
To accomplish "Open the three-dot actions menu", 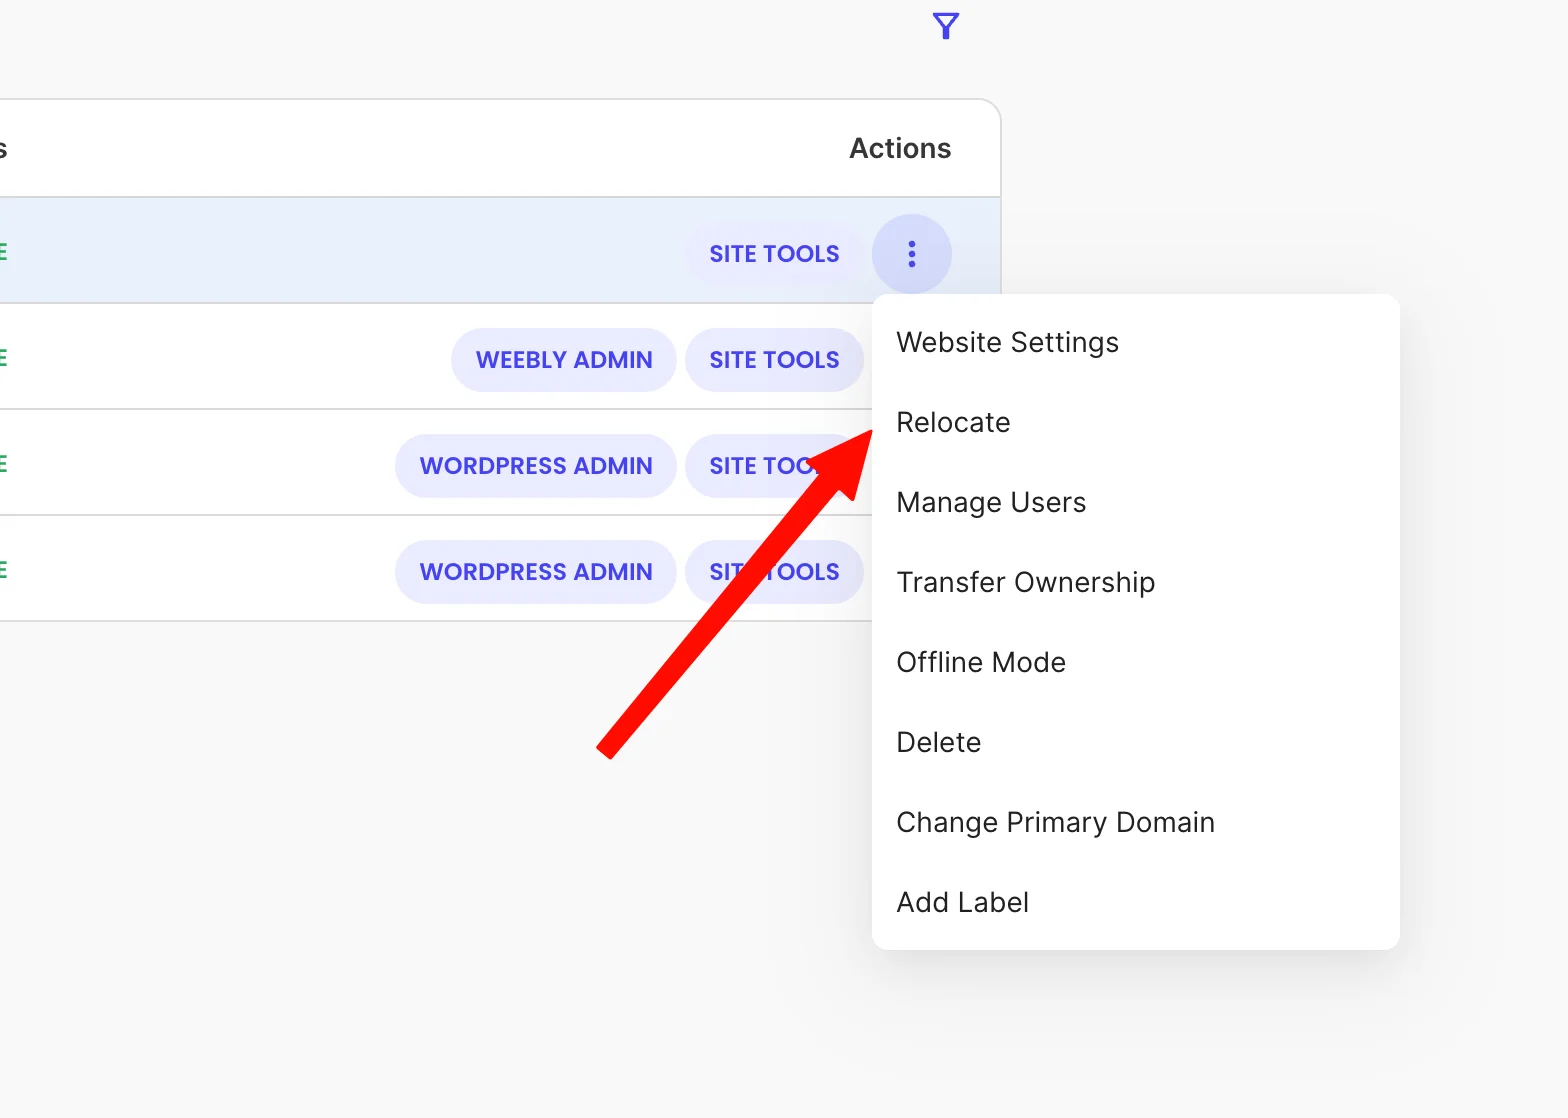I will click(x=911, y=254).
